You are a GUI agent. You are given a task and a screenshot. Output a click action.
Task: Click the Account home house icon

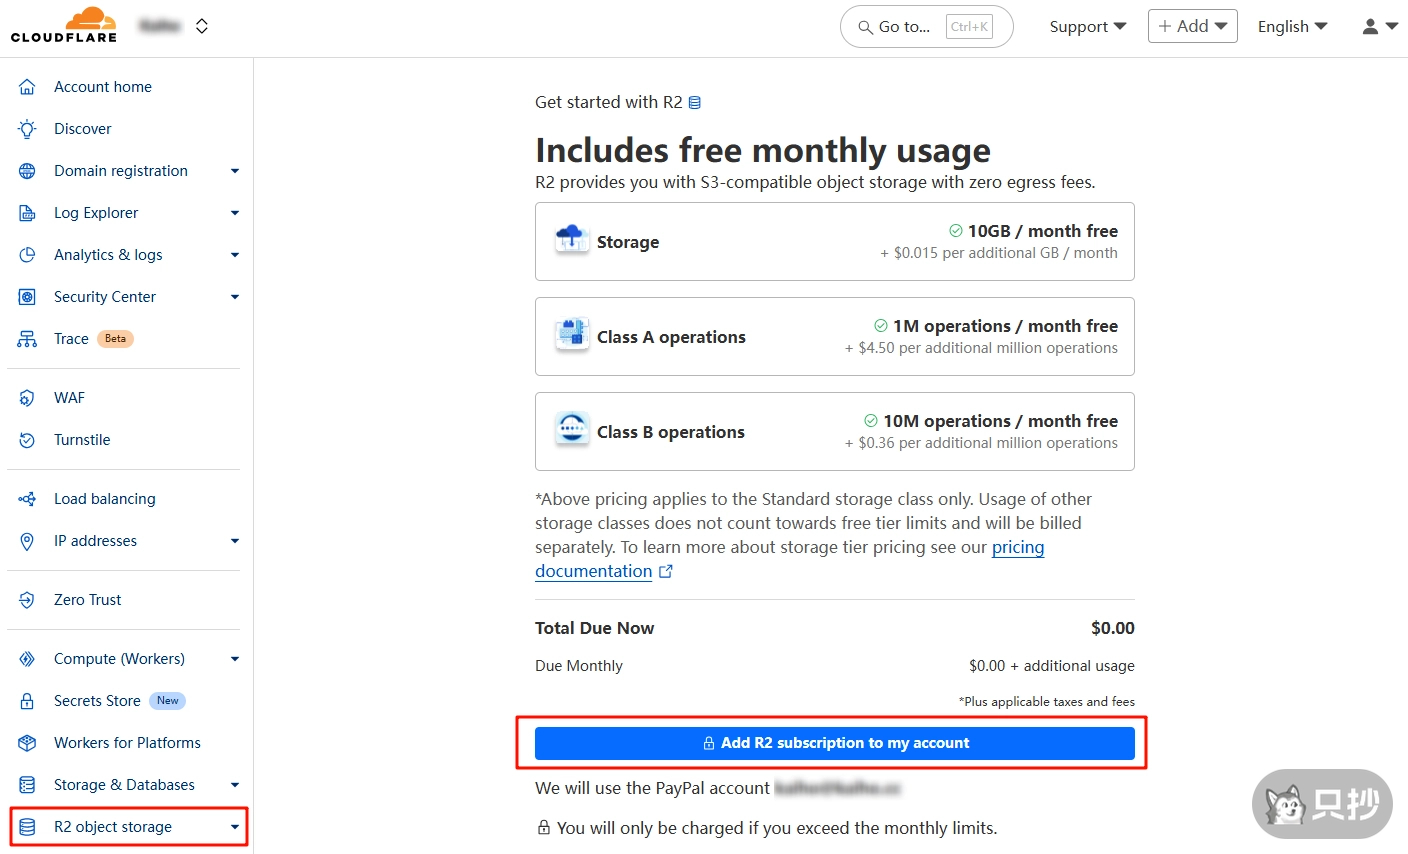tap(27, 87)
